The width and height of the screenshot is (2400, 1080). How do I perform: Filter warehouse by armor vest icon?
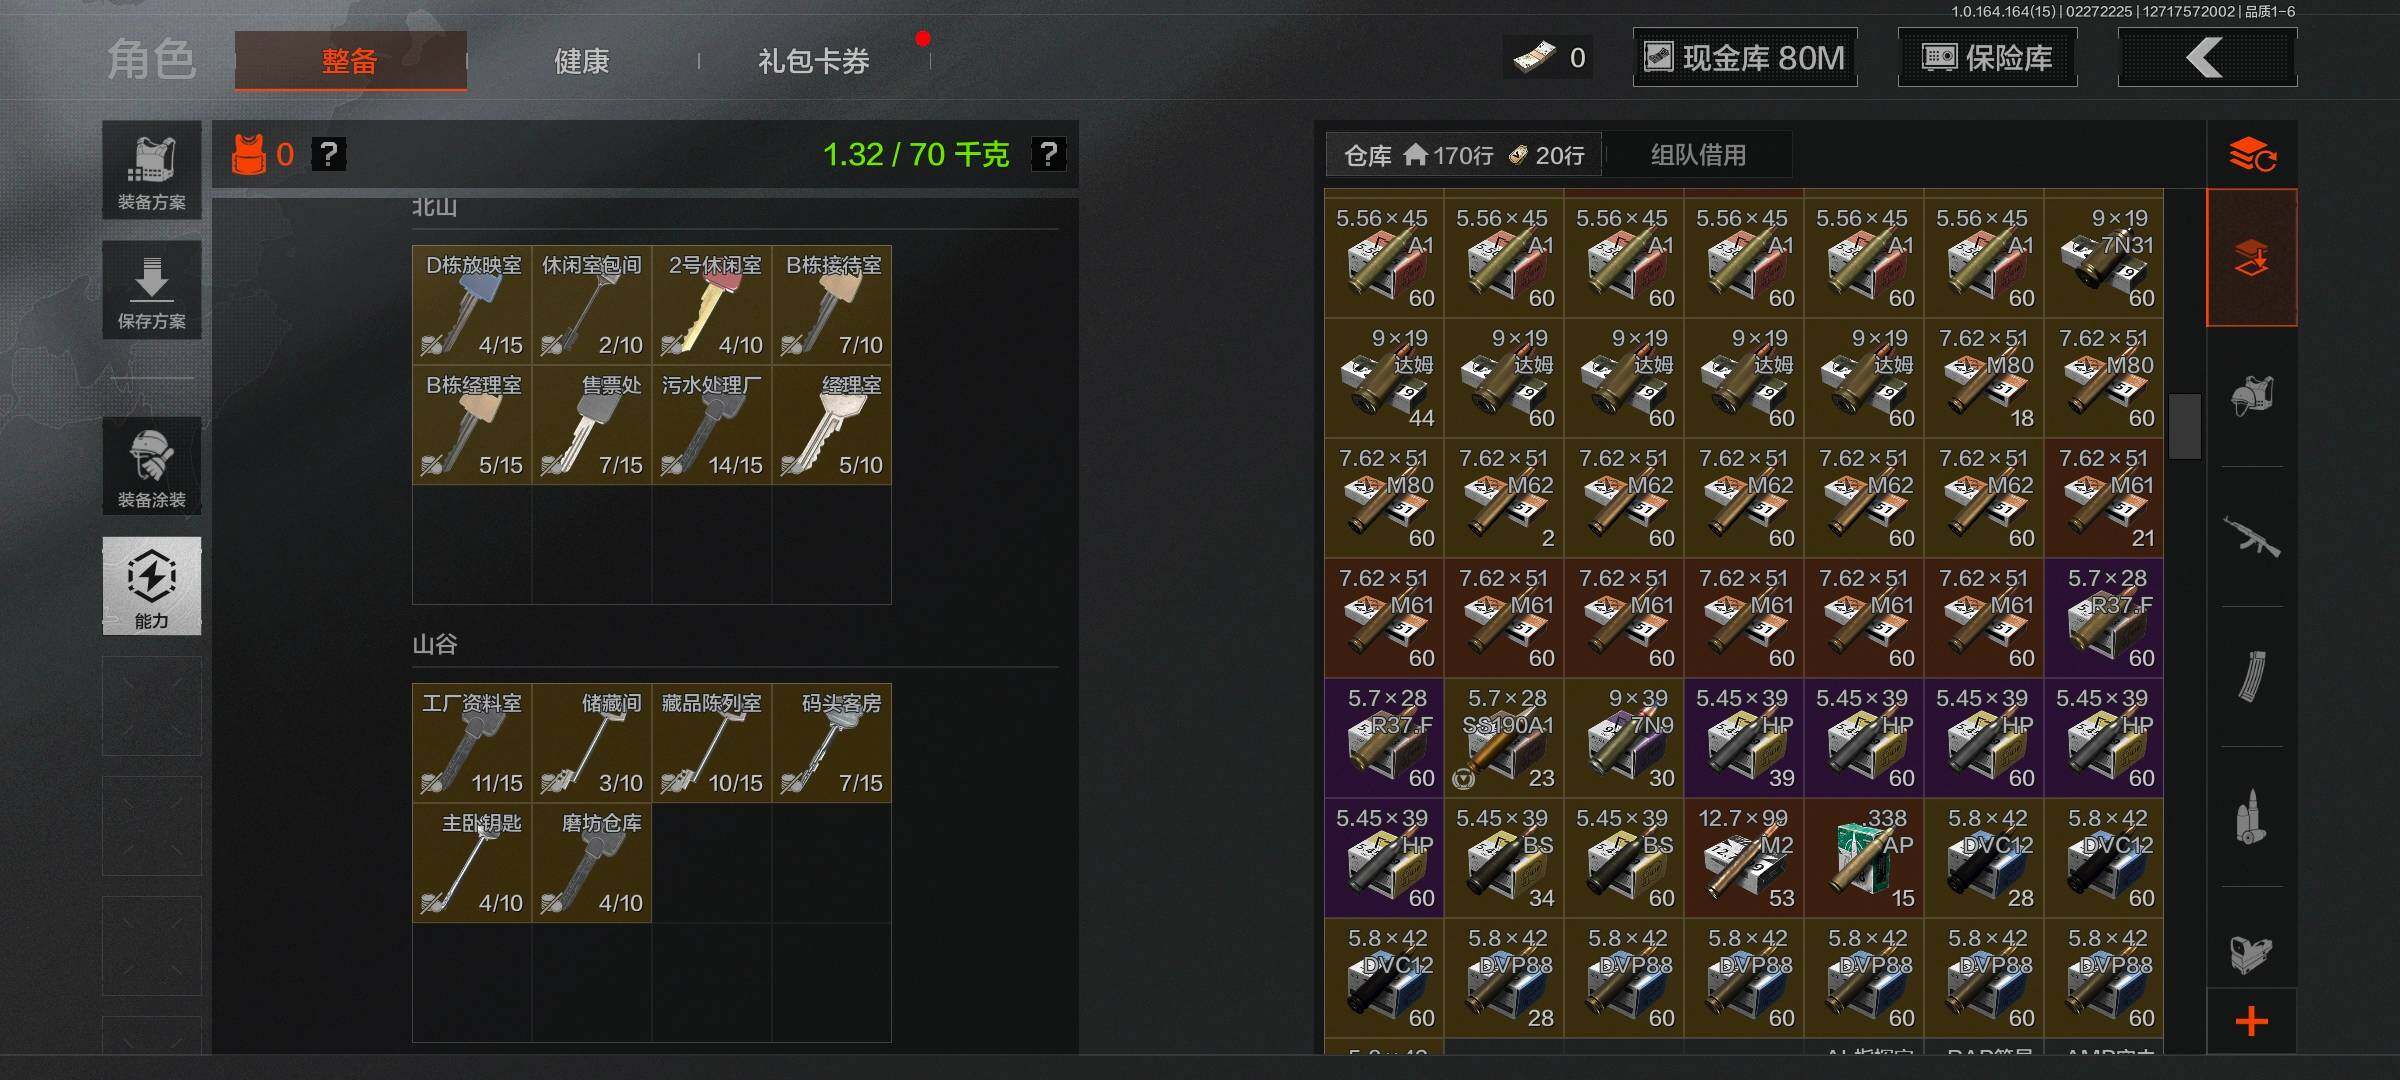point(2251,397)
